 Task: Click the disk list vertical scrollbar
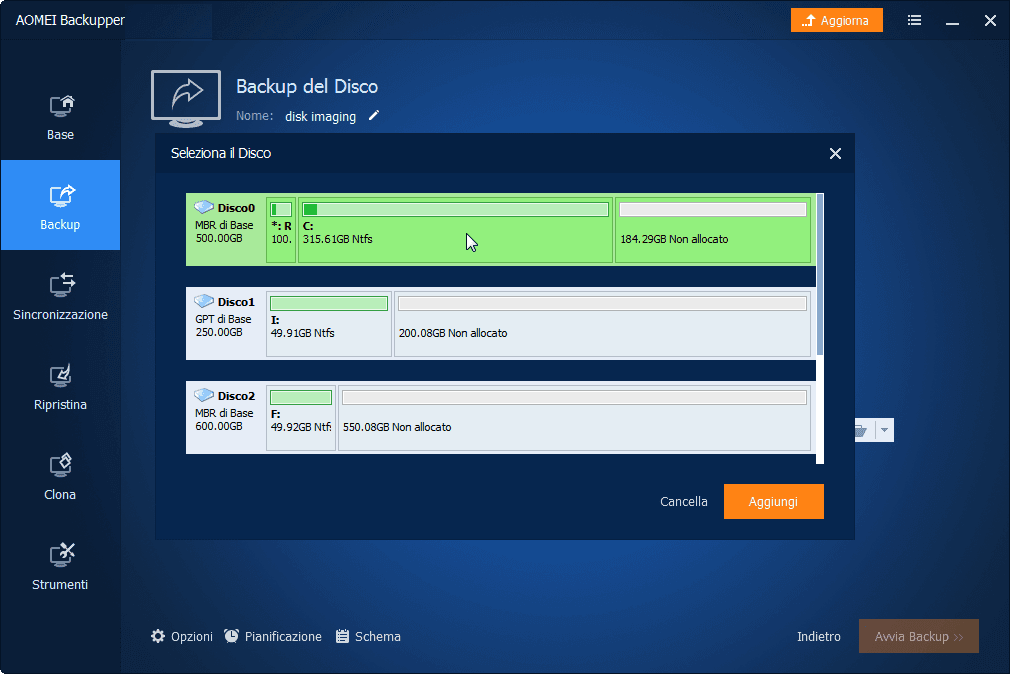tap(820, 274)
